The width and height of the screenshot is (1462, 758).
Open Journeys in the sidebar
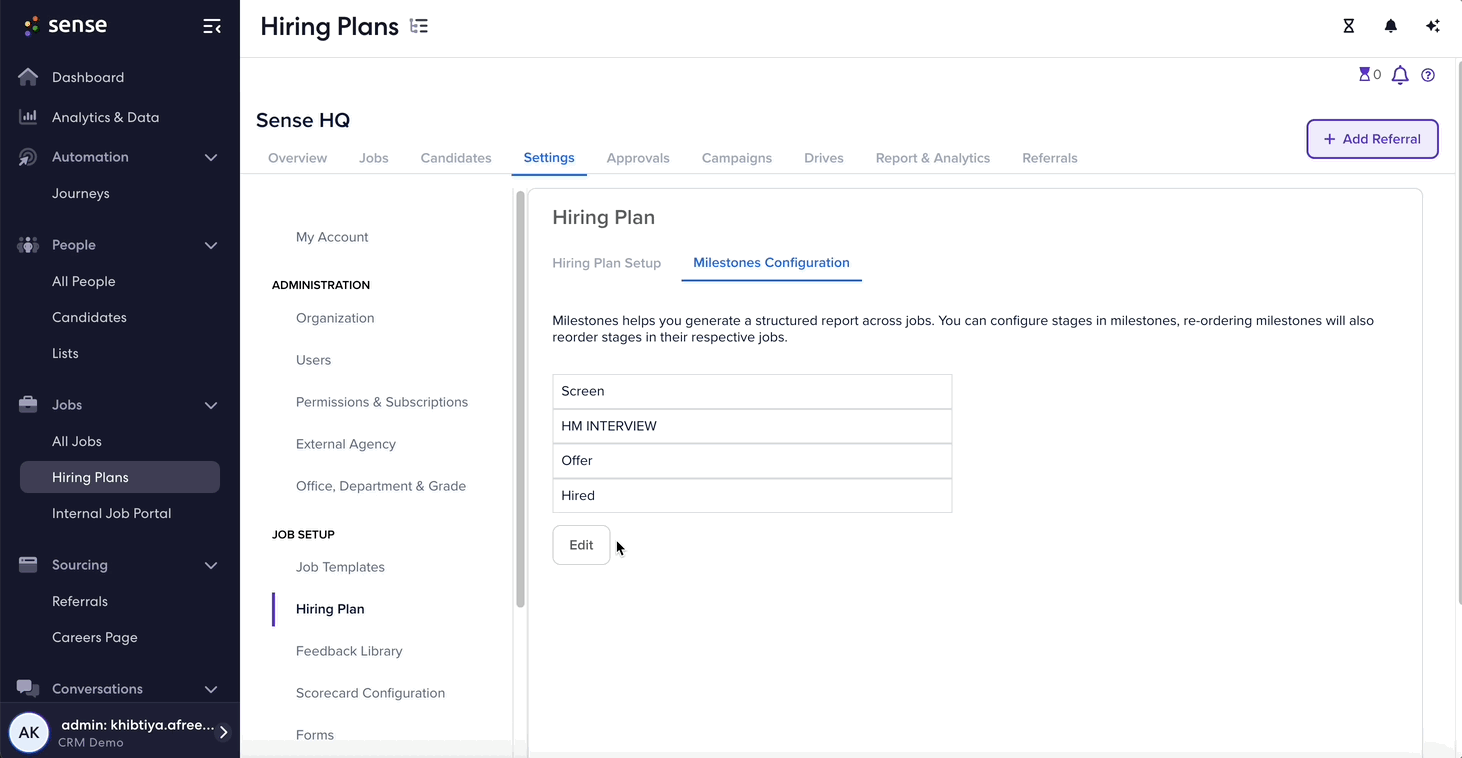[81, 193]
